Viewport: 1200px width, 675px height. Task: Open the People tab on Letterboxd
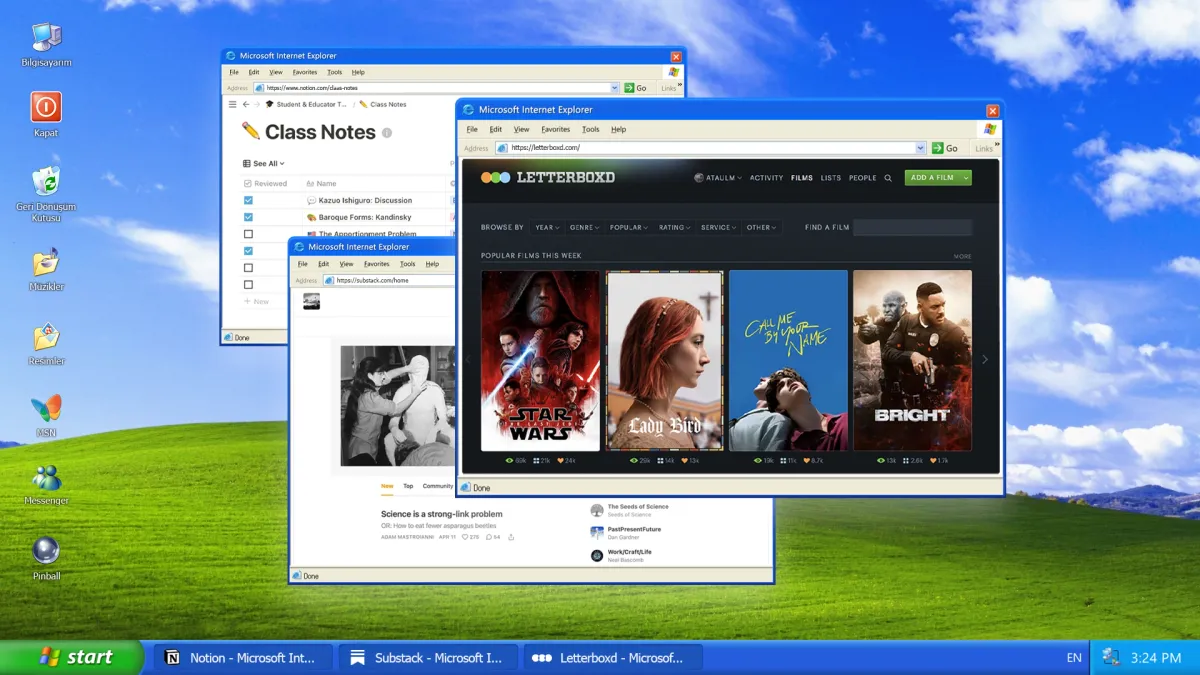[862, 178]
